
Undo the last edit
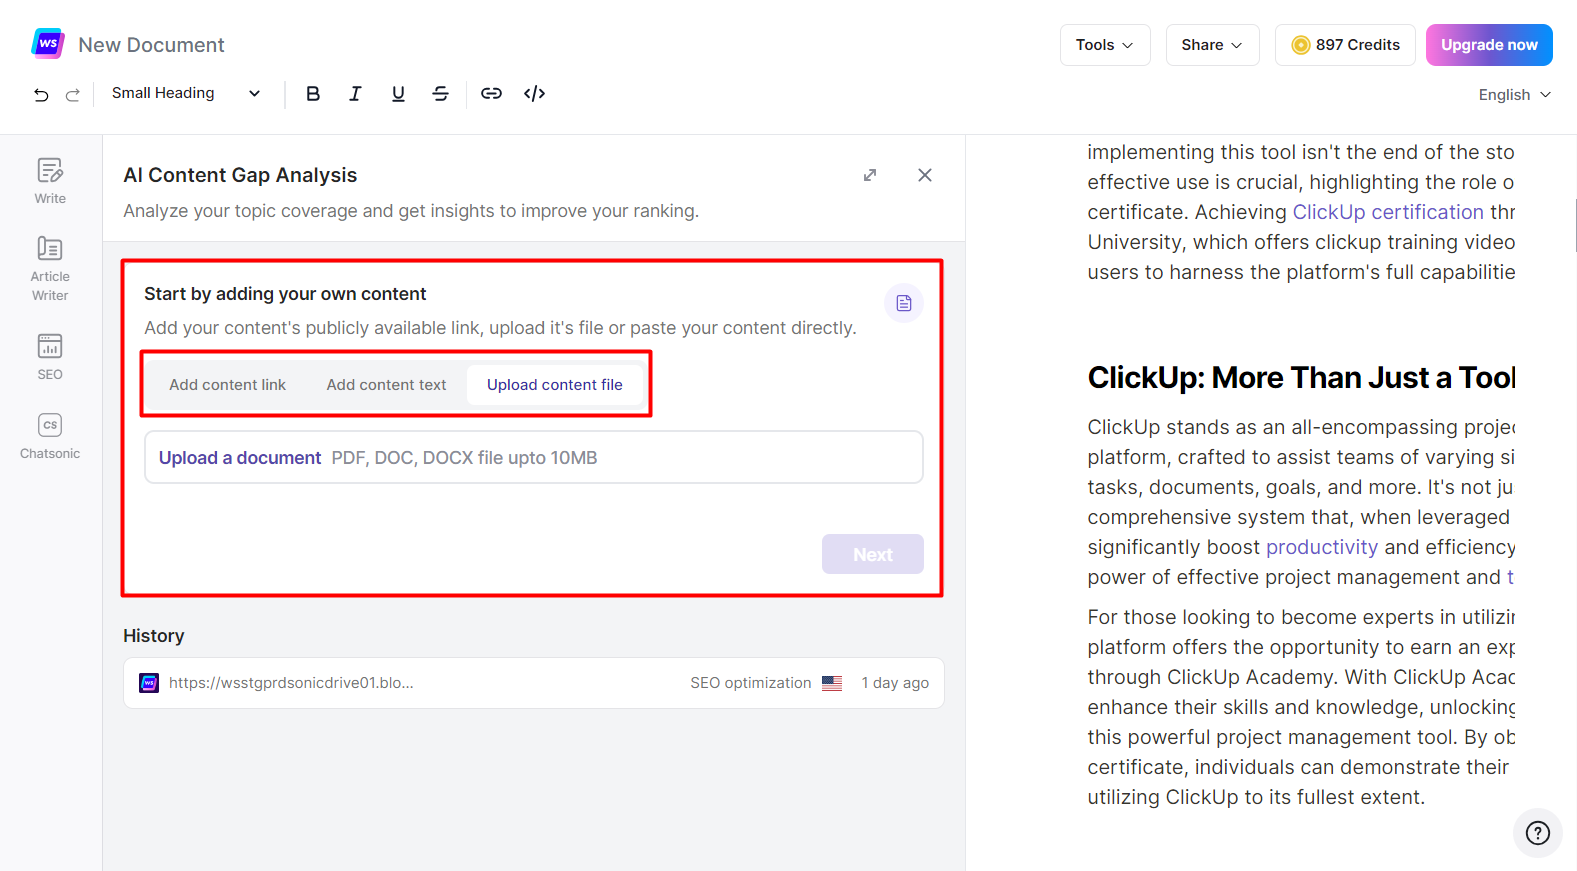(41, 95)
